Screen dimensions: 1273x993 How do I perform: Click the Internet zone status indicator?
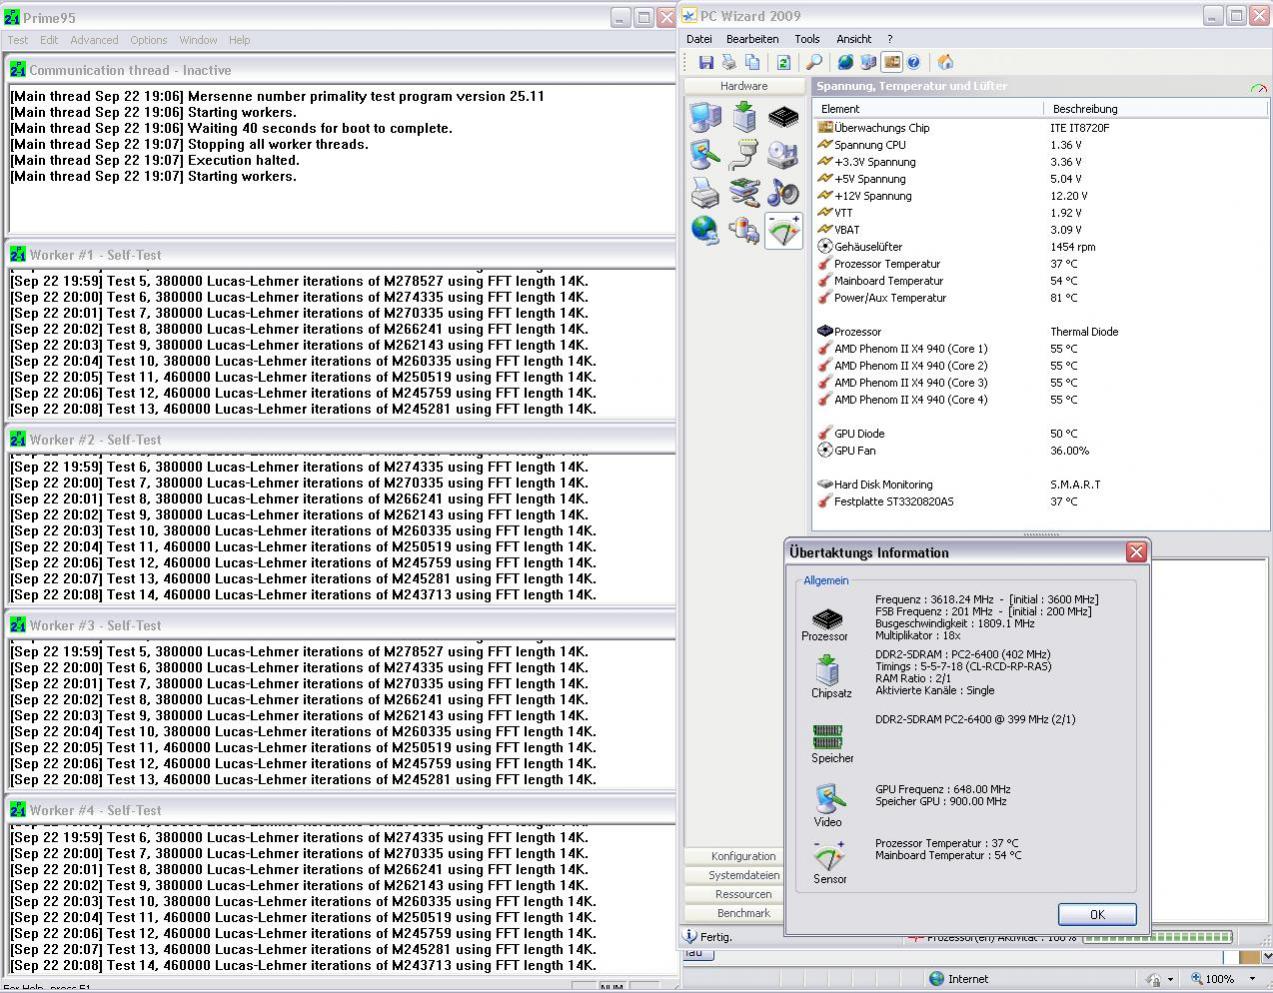click(x=958, y=979)
